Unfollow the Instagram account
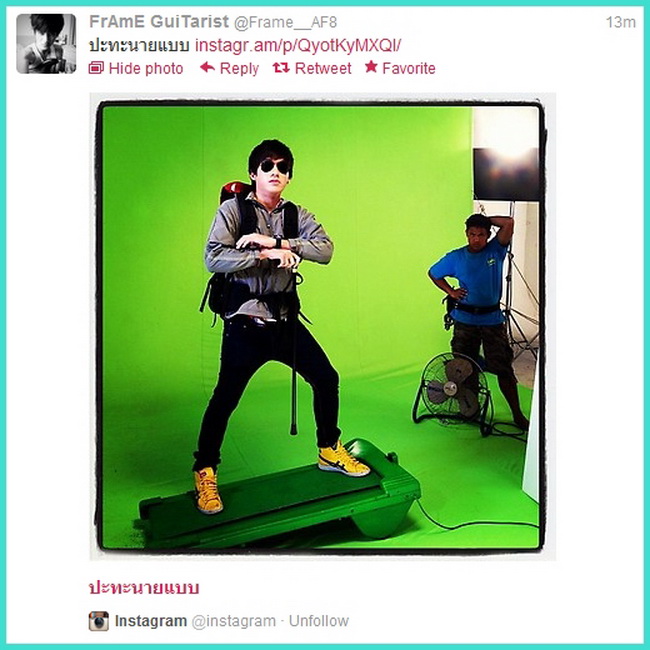The image size is (650, 650). click(x=319, y=621)
